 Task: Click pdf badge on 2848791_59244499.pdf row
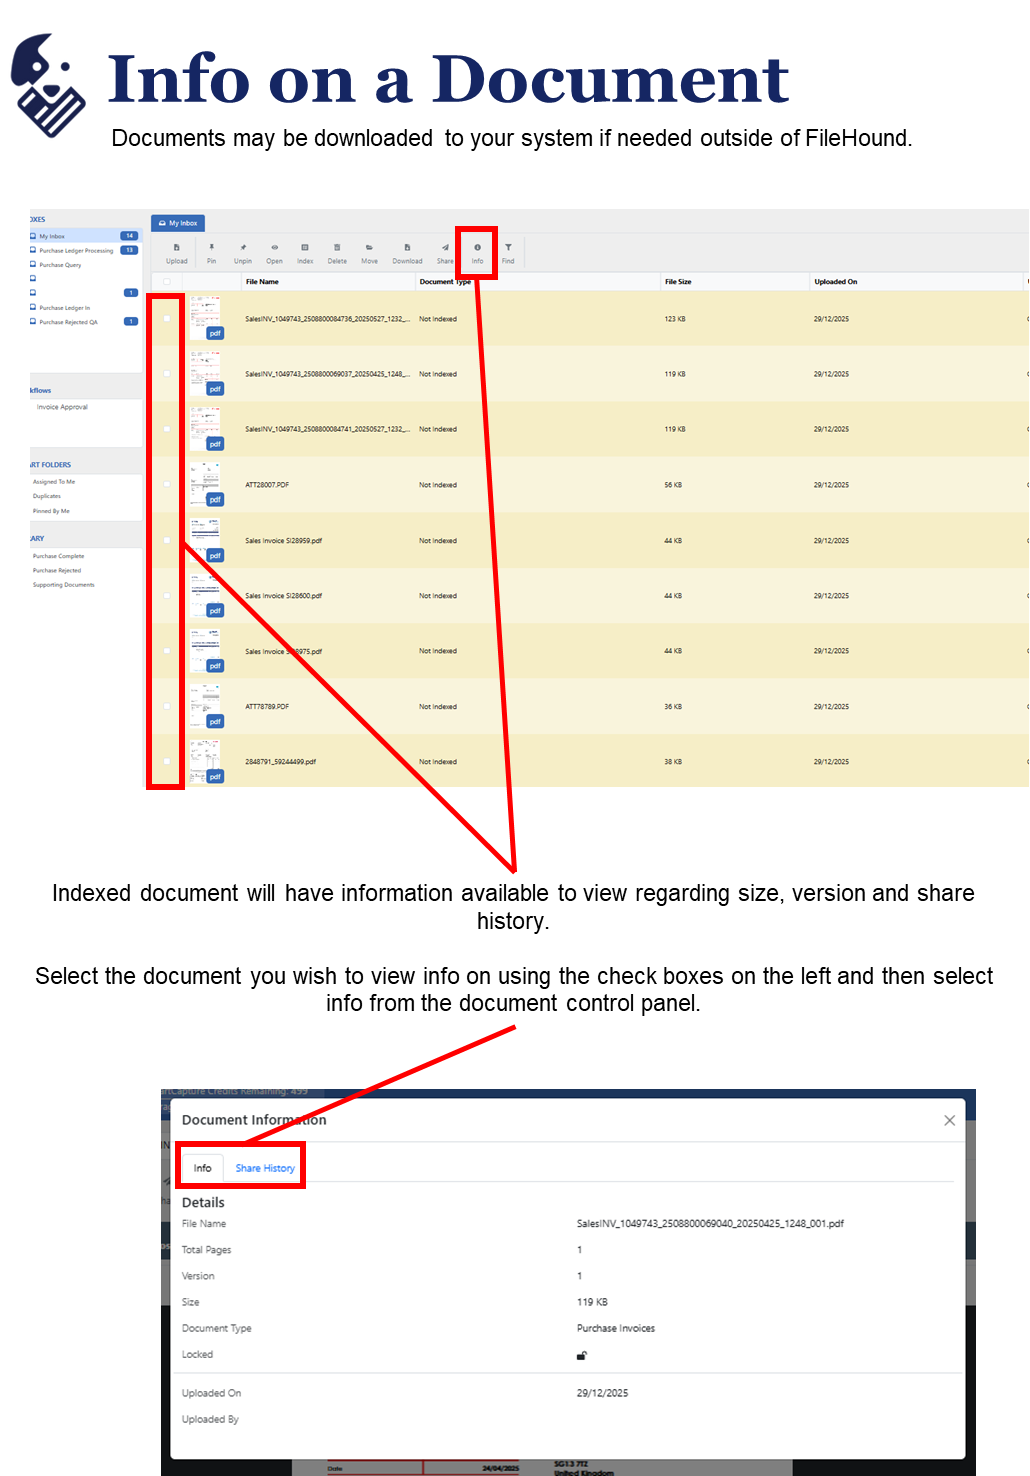coord(215,777)
